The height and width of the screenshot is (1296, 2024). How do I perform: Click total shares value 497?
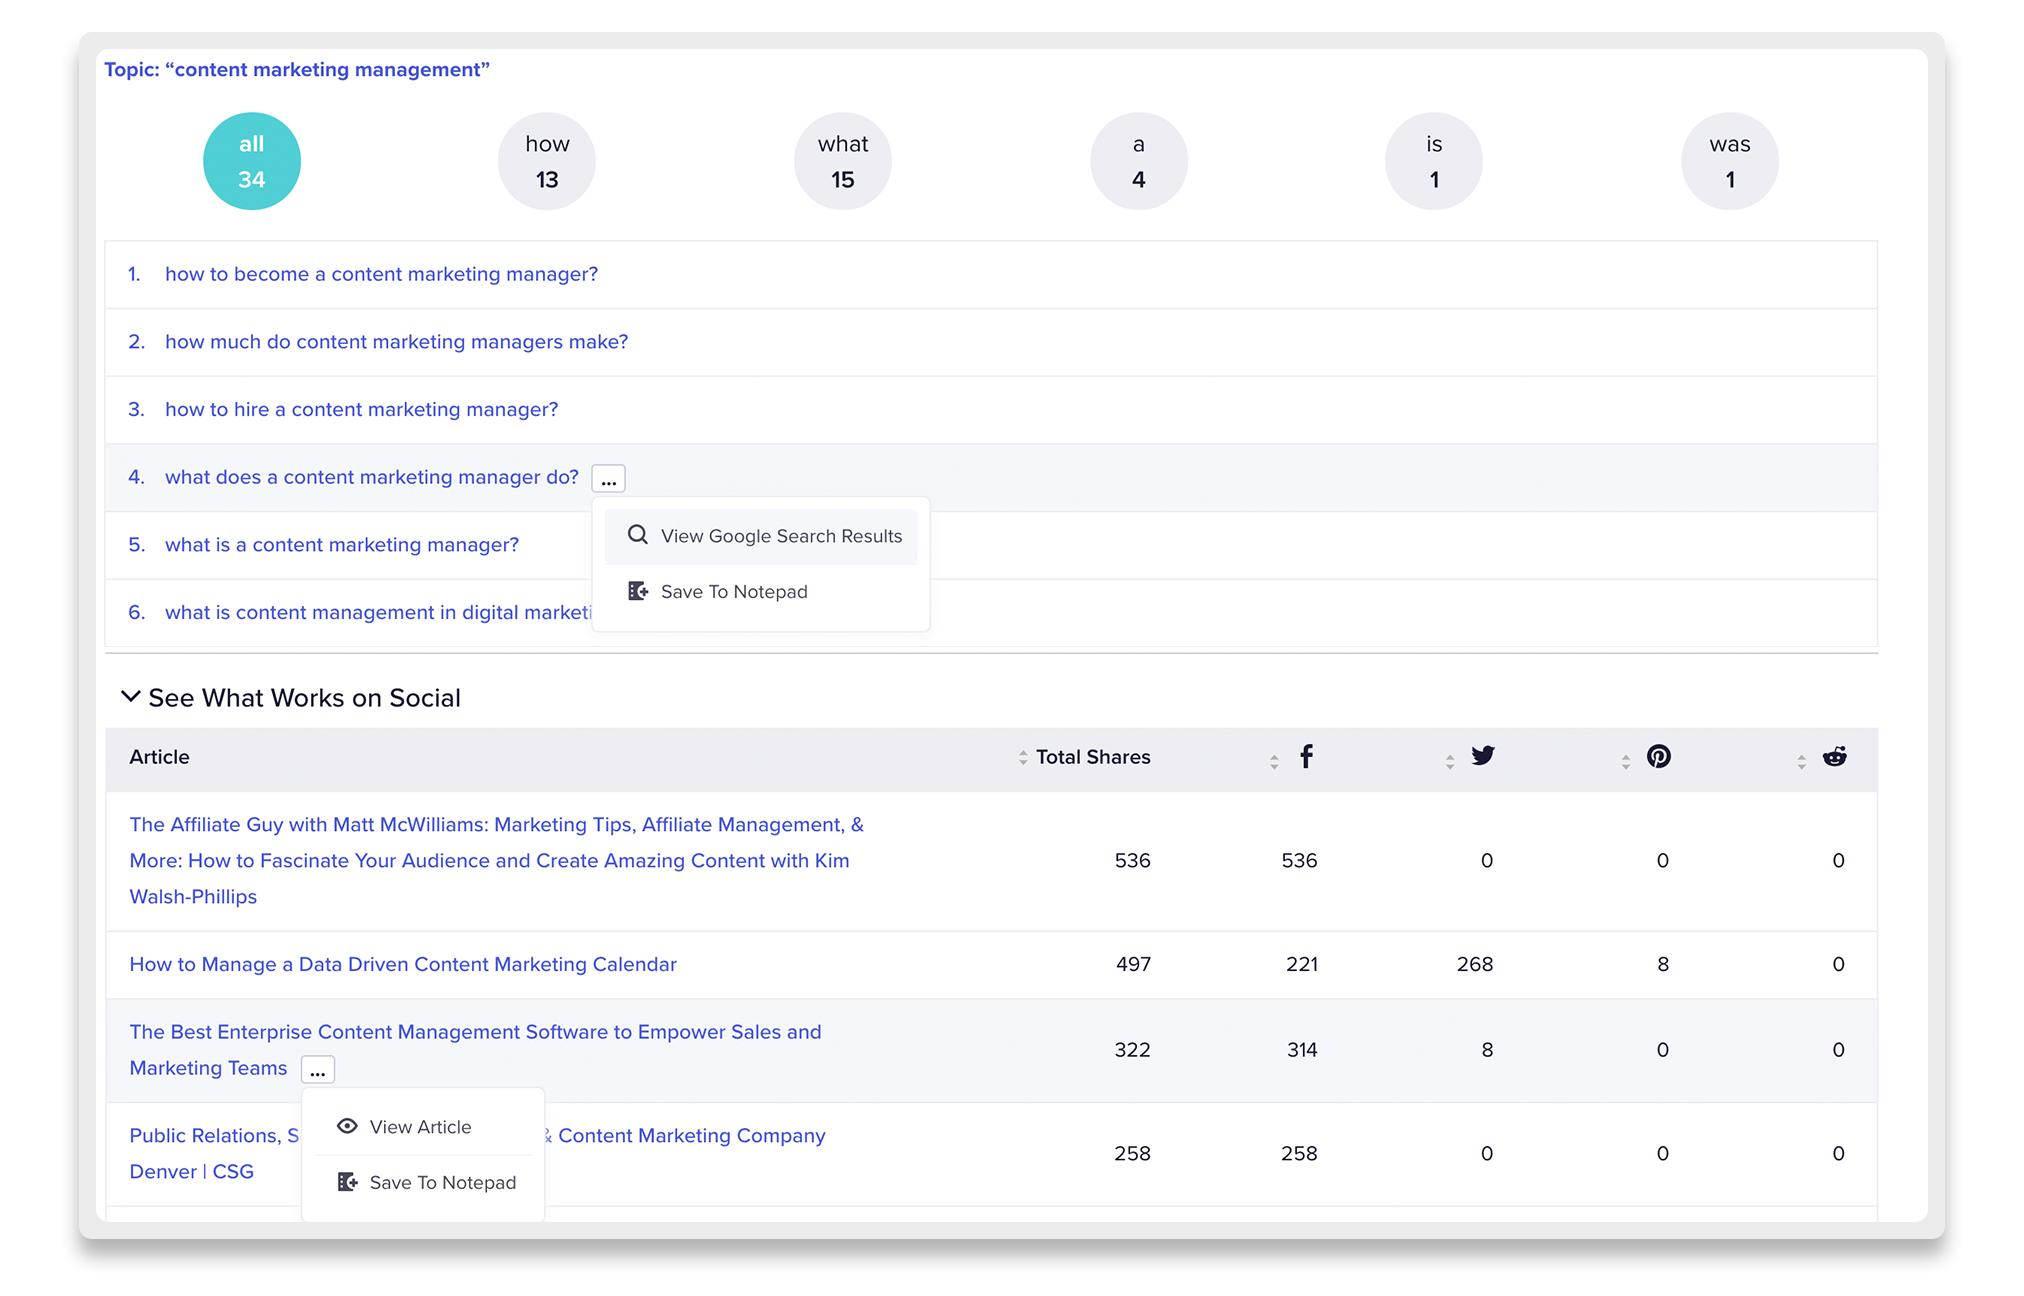pos(1133,965)
